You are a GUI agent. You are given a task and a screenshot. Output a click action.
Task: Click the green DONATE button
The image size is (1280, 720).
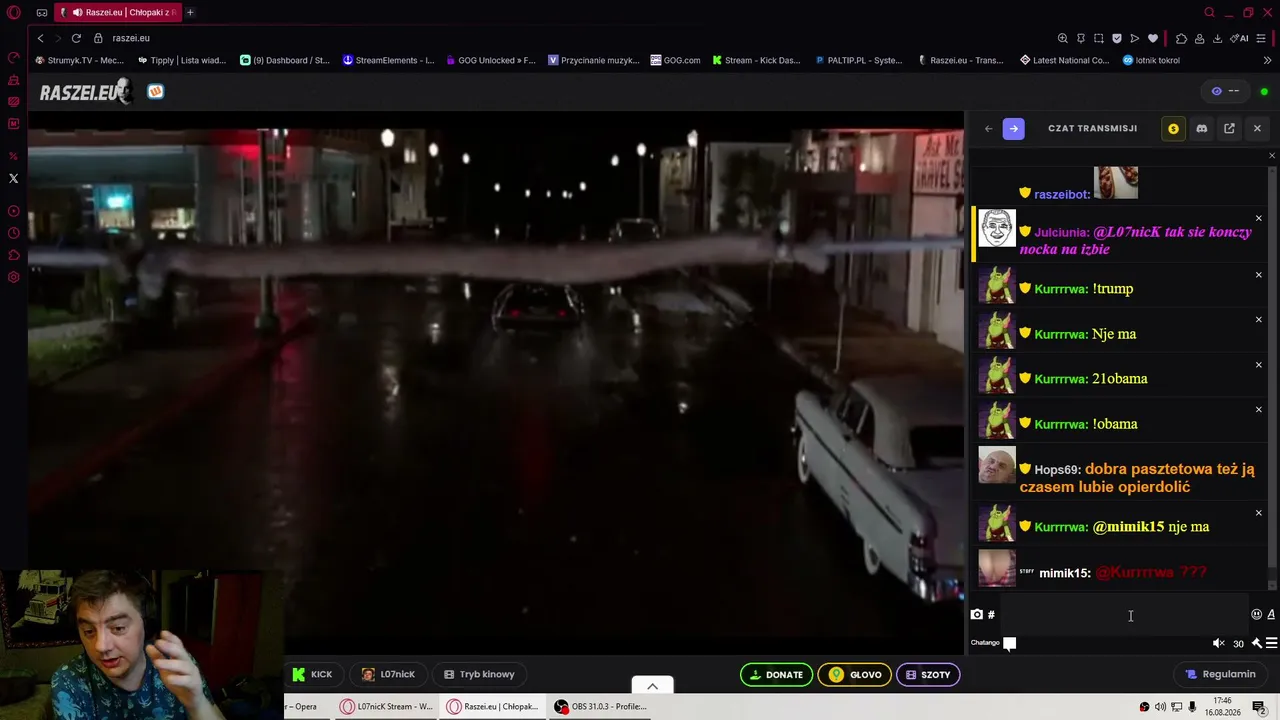click(x=776, y=675)
